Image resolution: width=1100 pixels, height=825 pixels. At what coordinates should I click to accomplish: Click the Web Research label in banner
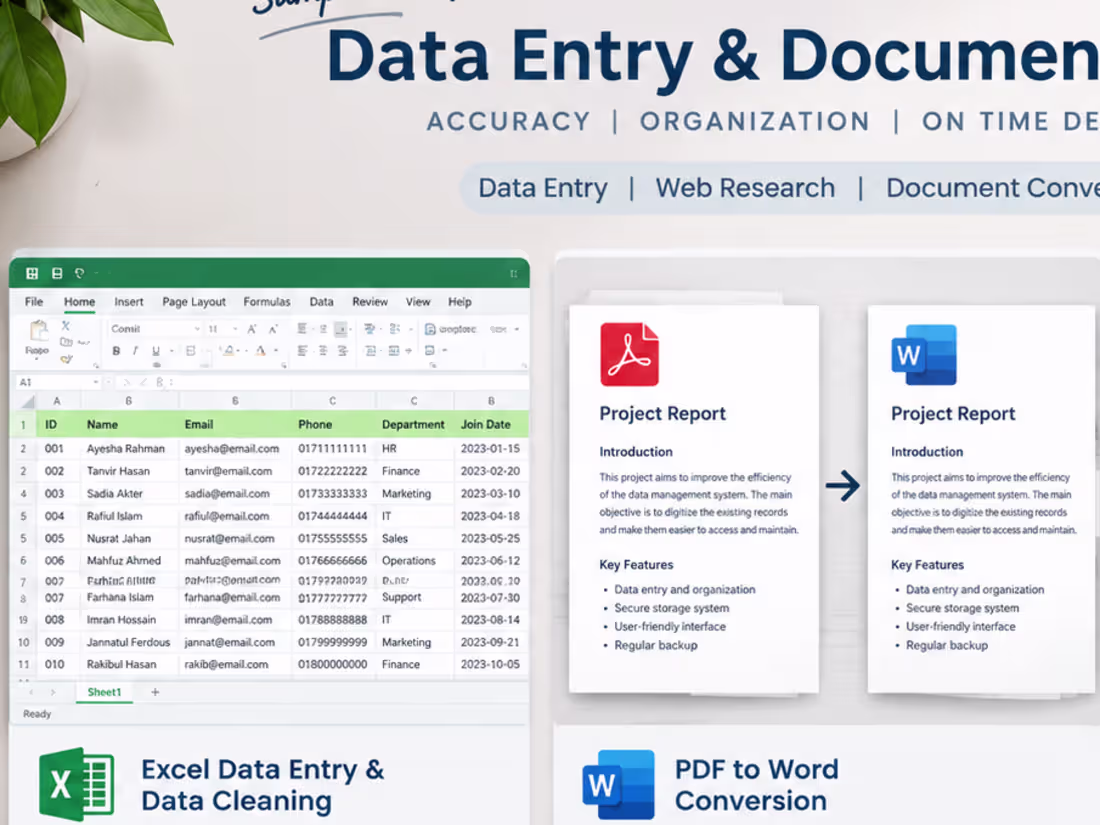click(745, 188)
